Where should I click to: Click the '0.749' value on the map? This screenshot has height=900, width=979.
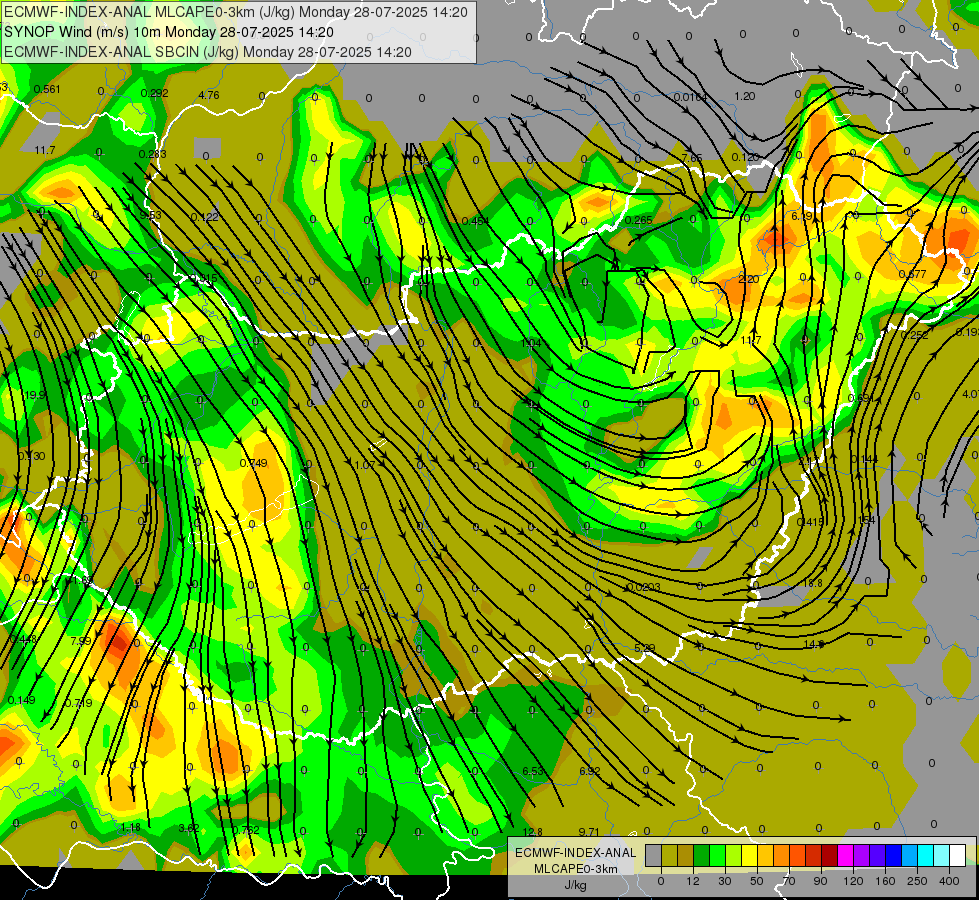(253, 463)
